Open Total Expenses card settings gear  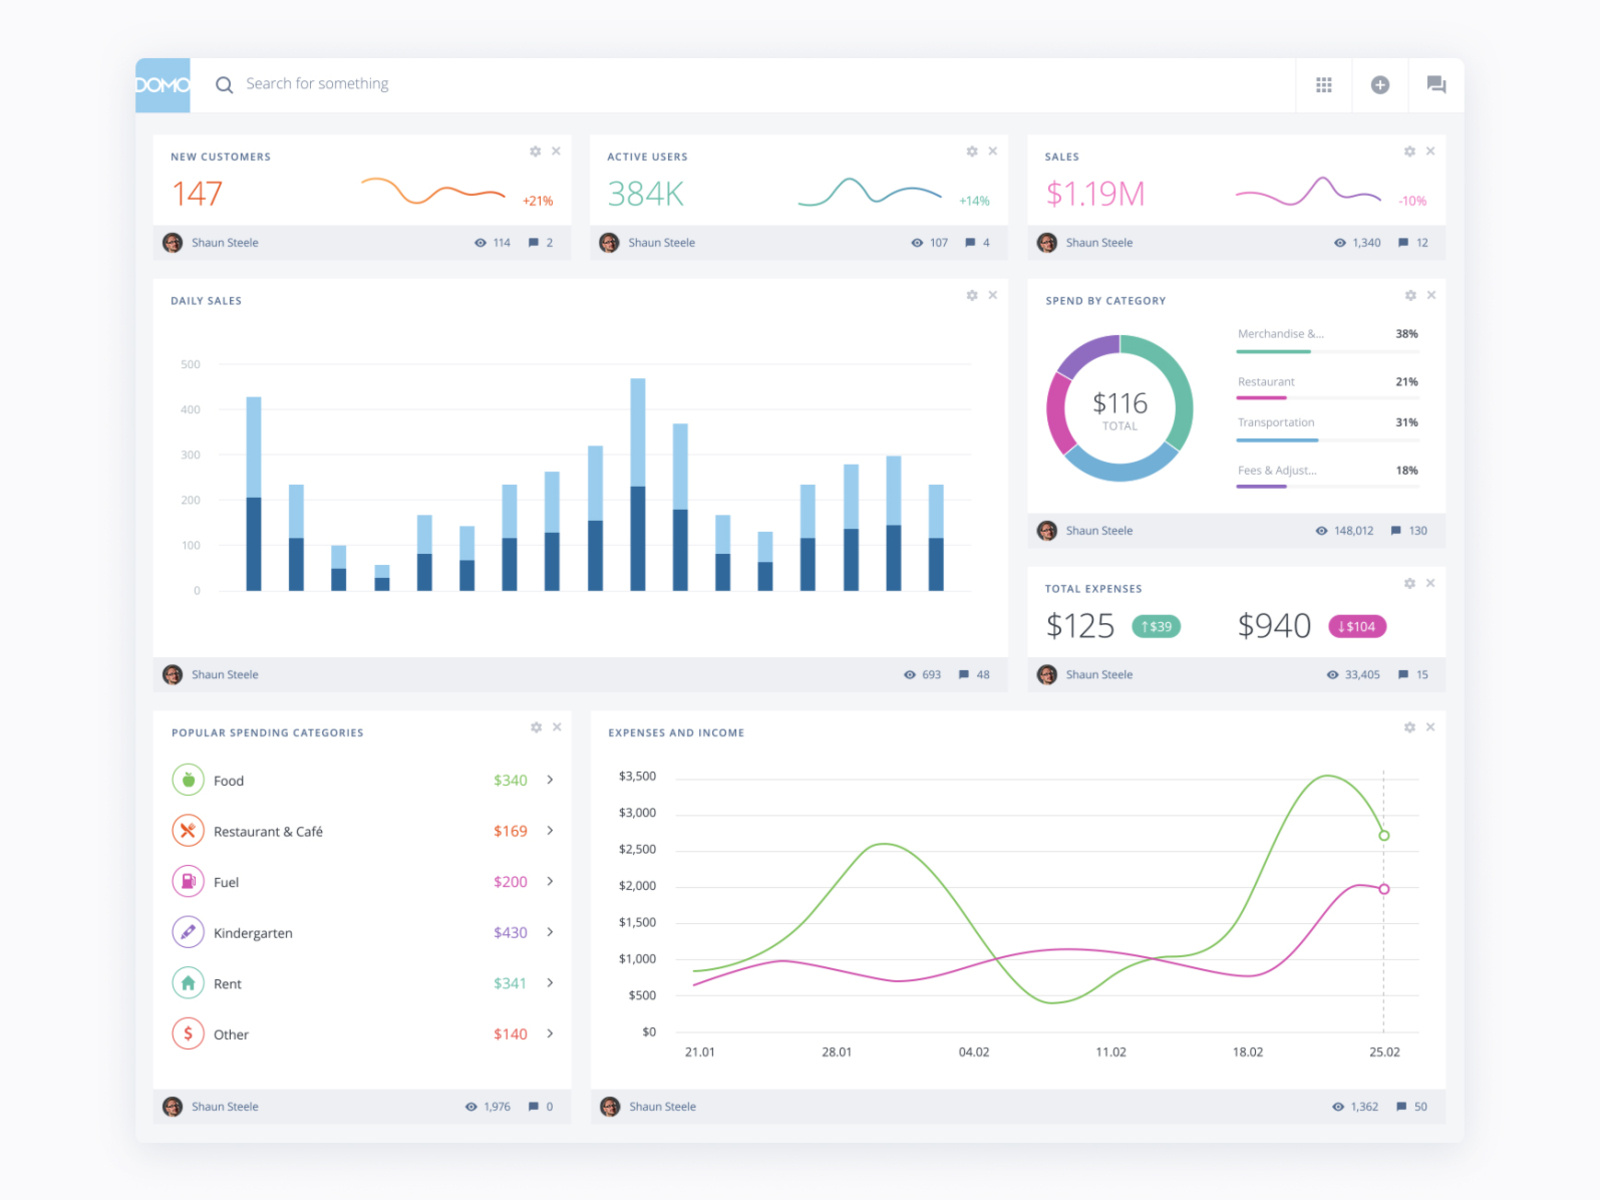[x=1410, y=583]
